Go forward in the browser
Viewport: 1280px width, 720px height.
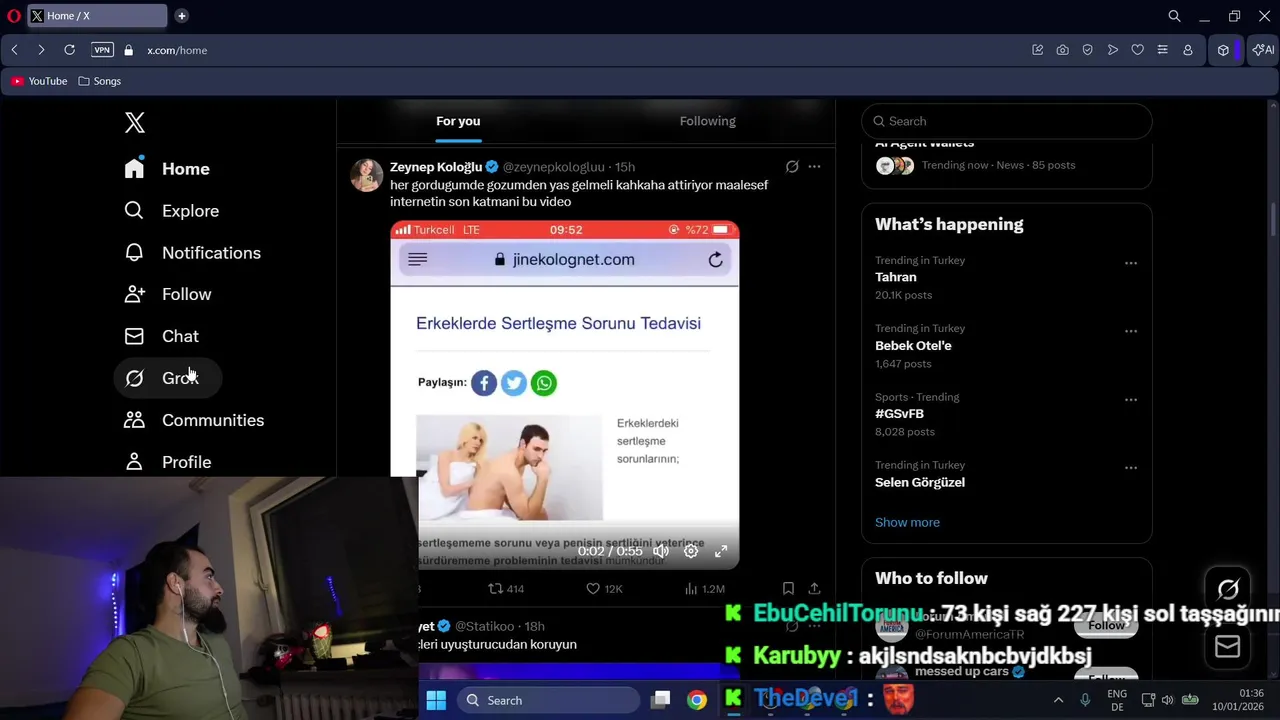point(41,50)
